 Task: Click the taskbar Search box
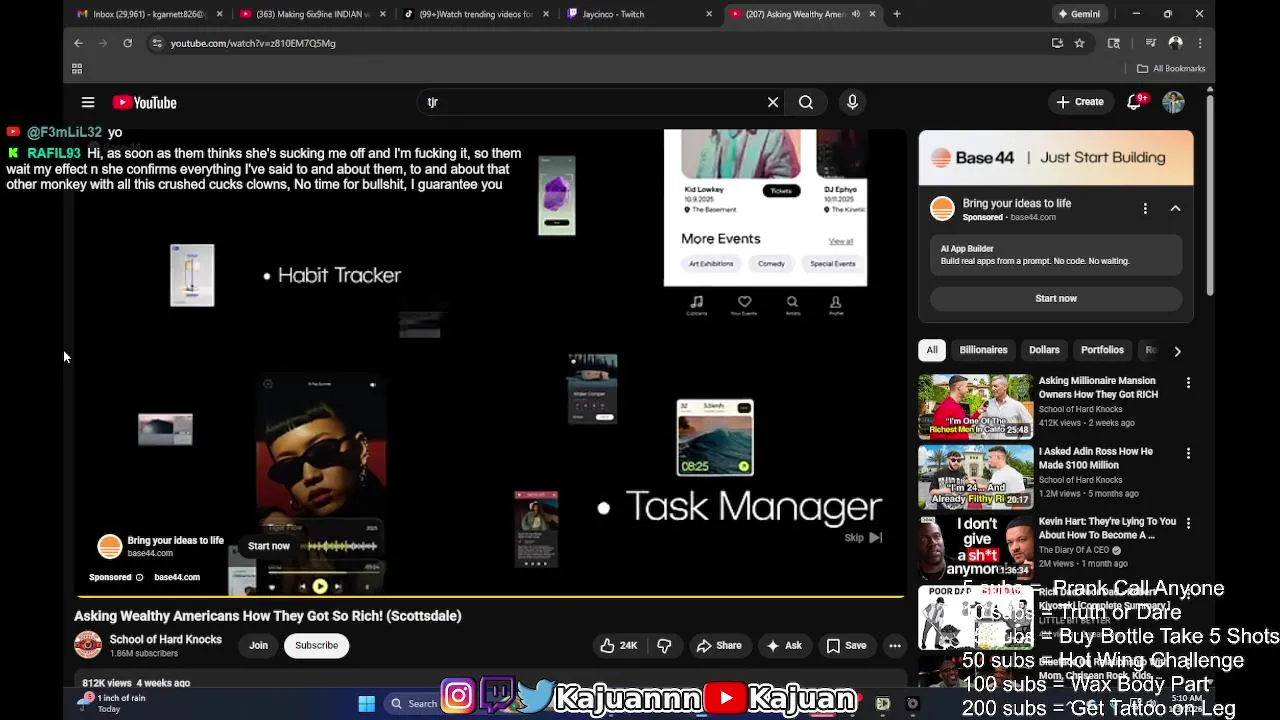click(412, 703)
